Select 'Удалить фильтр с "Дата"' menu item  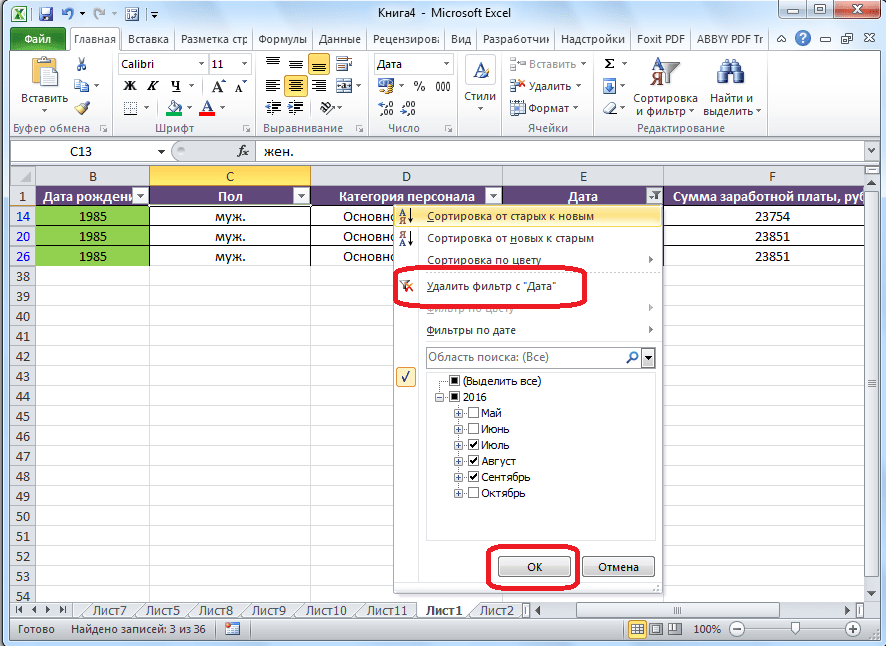click(490, 286)
